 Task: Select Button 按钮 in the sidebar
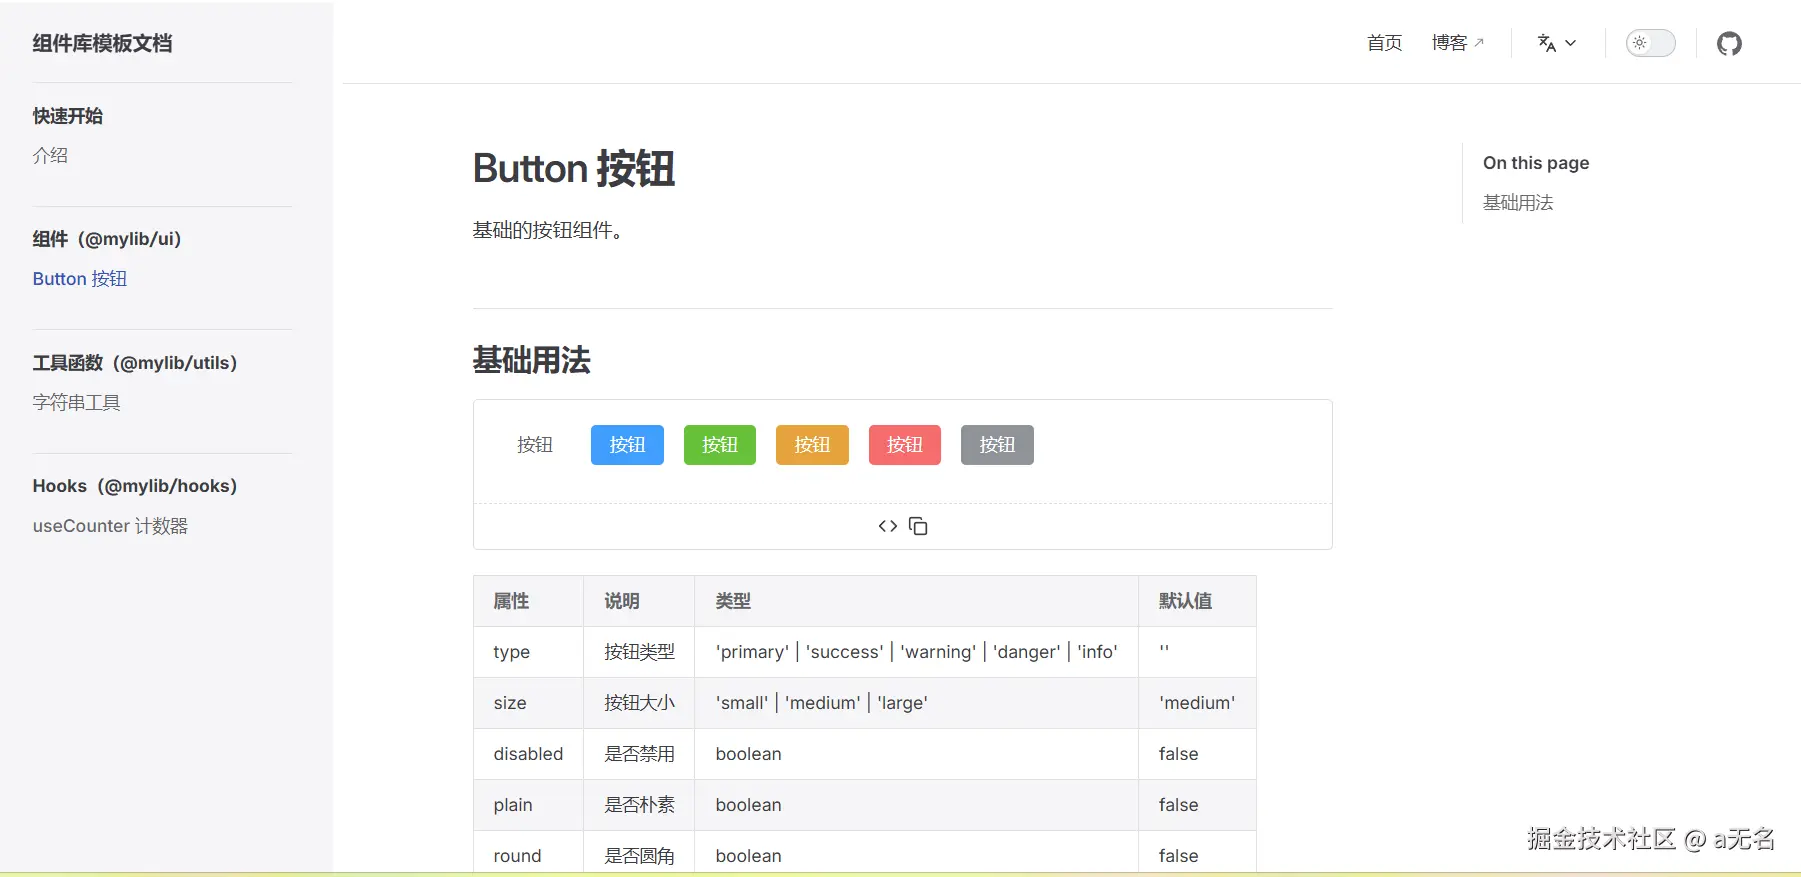(x=80, y=279)
